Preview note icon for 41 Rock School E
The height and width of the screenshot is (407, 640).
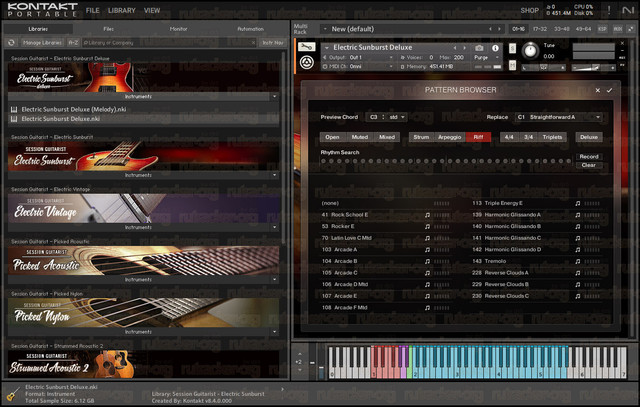(x=427, y=215)
